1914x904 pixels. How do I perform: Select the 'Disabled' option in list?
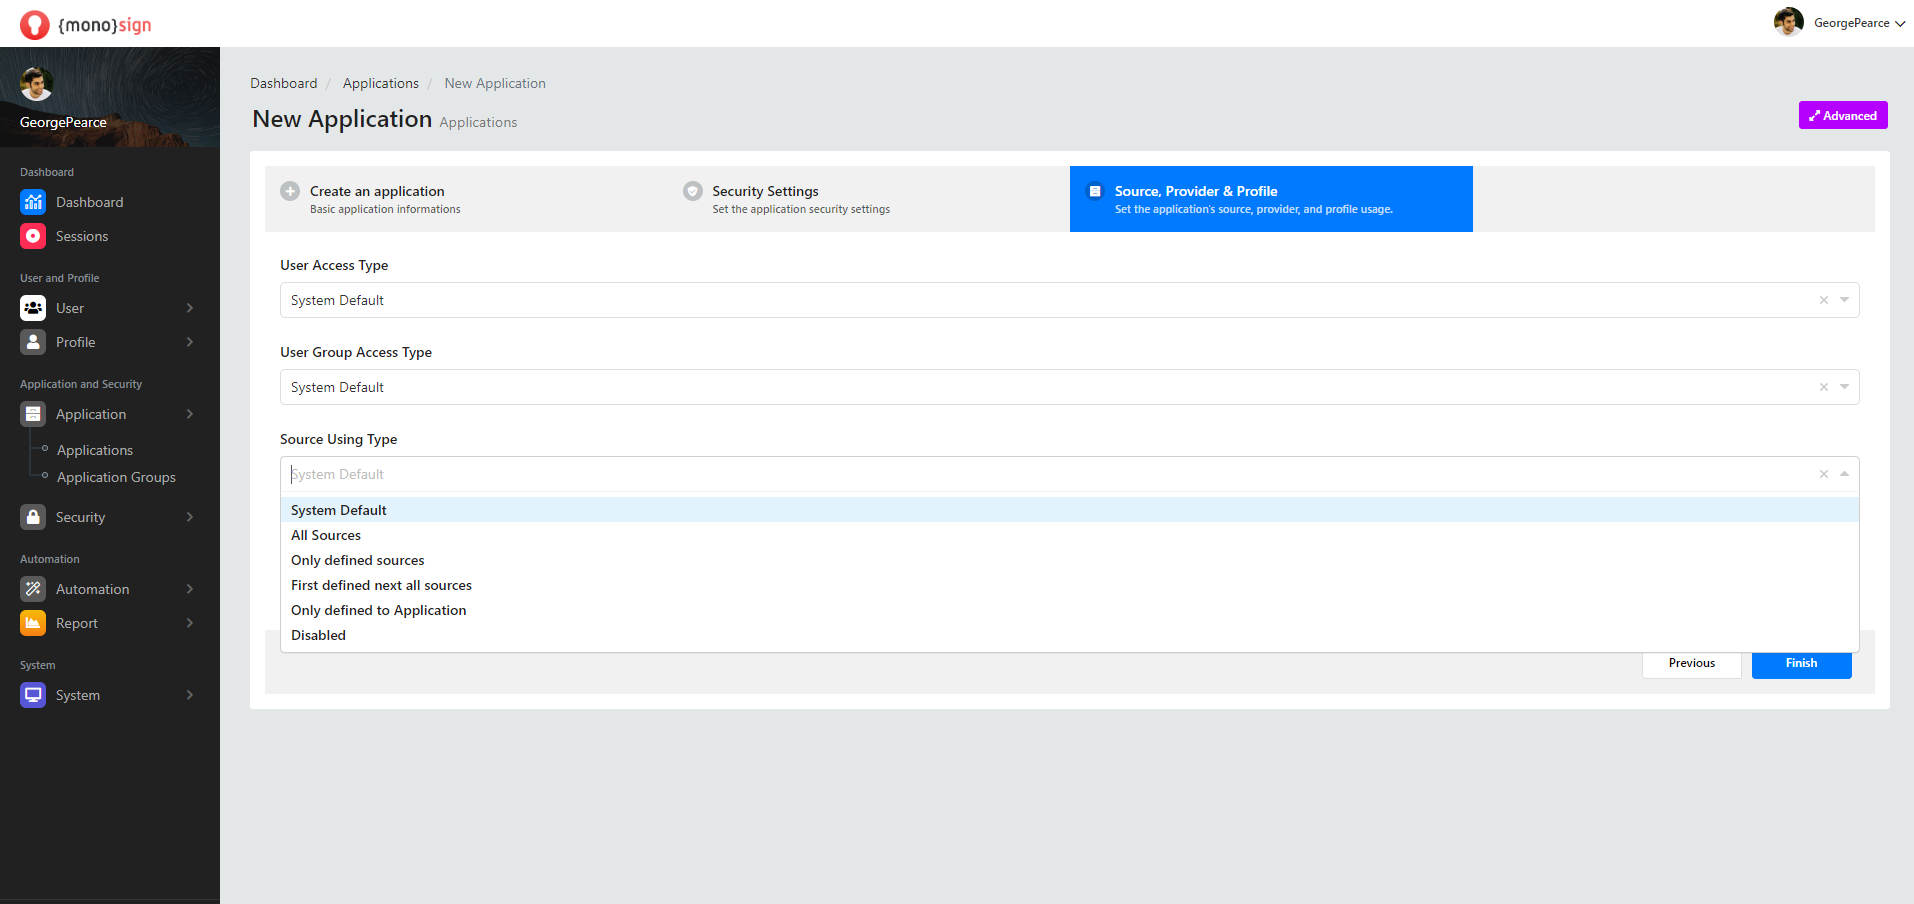[x=318, y=635]
